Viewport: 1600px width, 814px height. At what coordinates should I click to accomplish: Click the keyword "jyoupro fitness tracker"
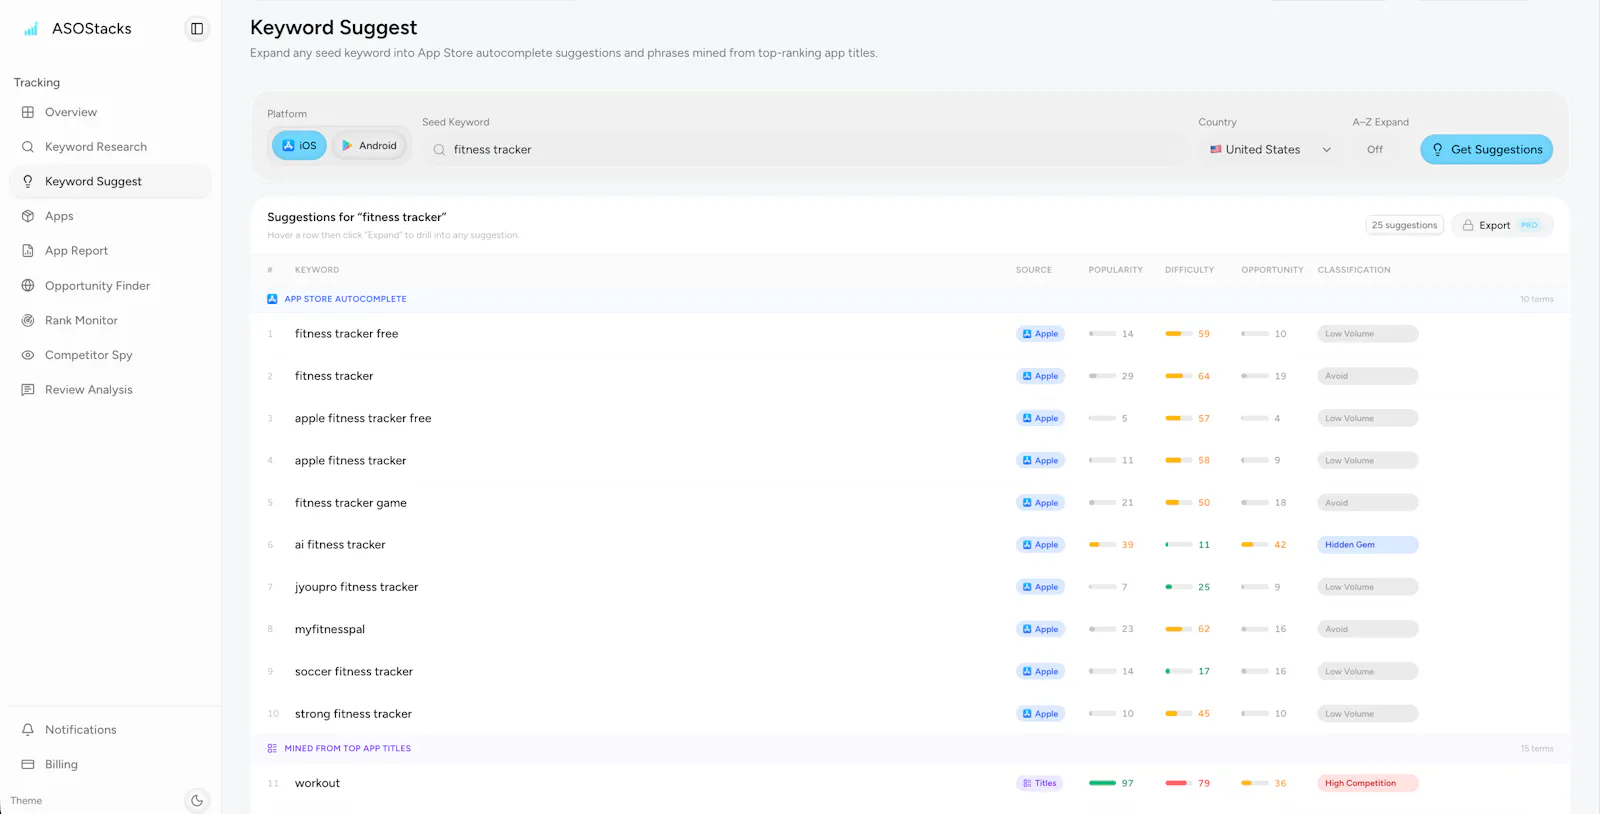click(356, 587)
